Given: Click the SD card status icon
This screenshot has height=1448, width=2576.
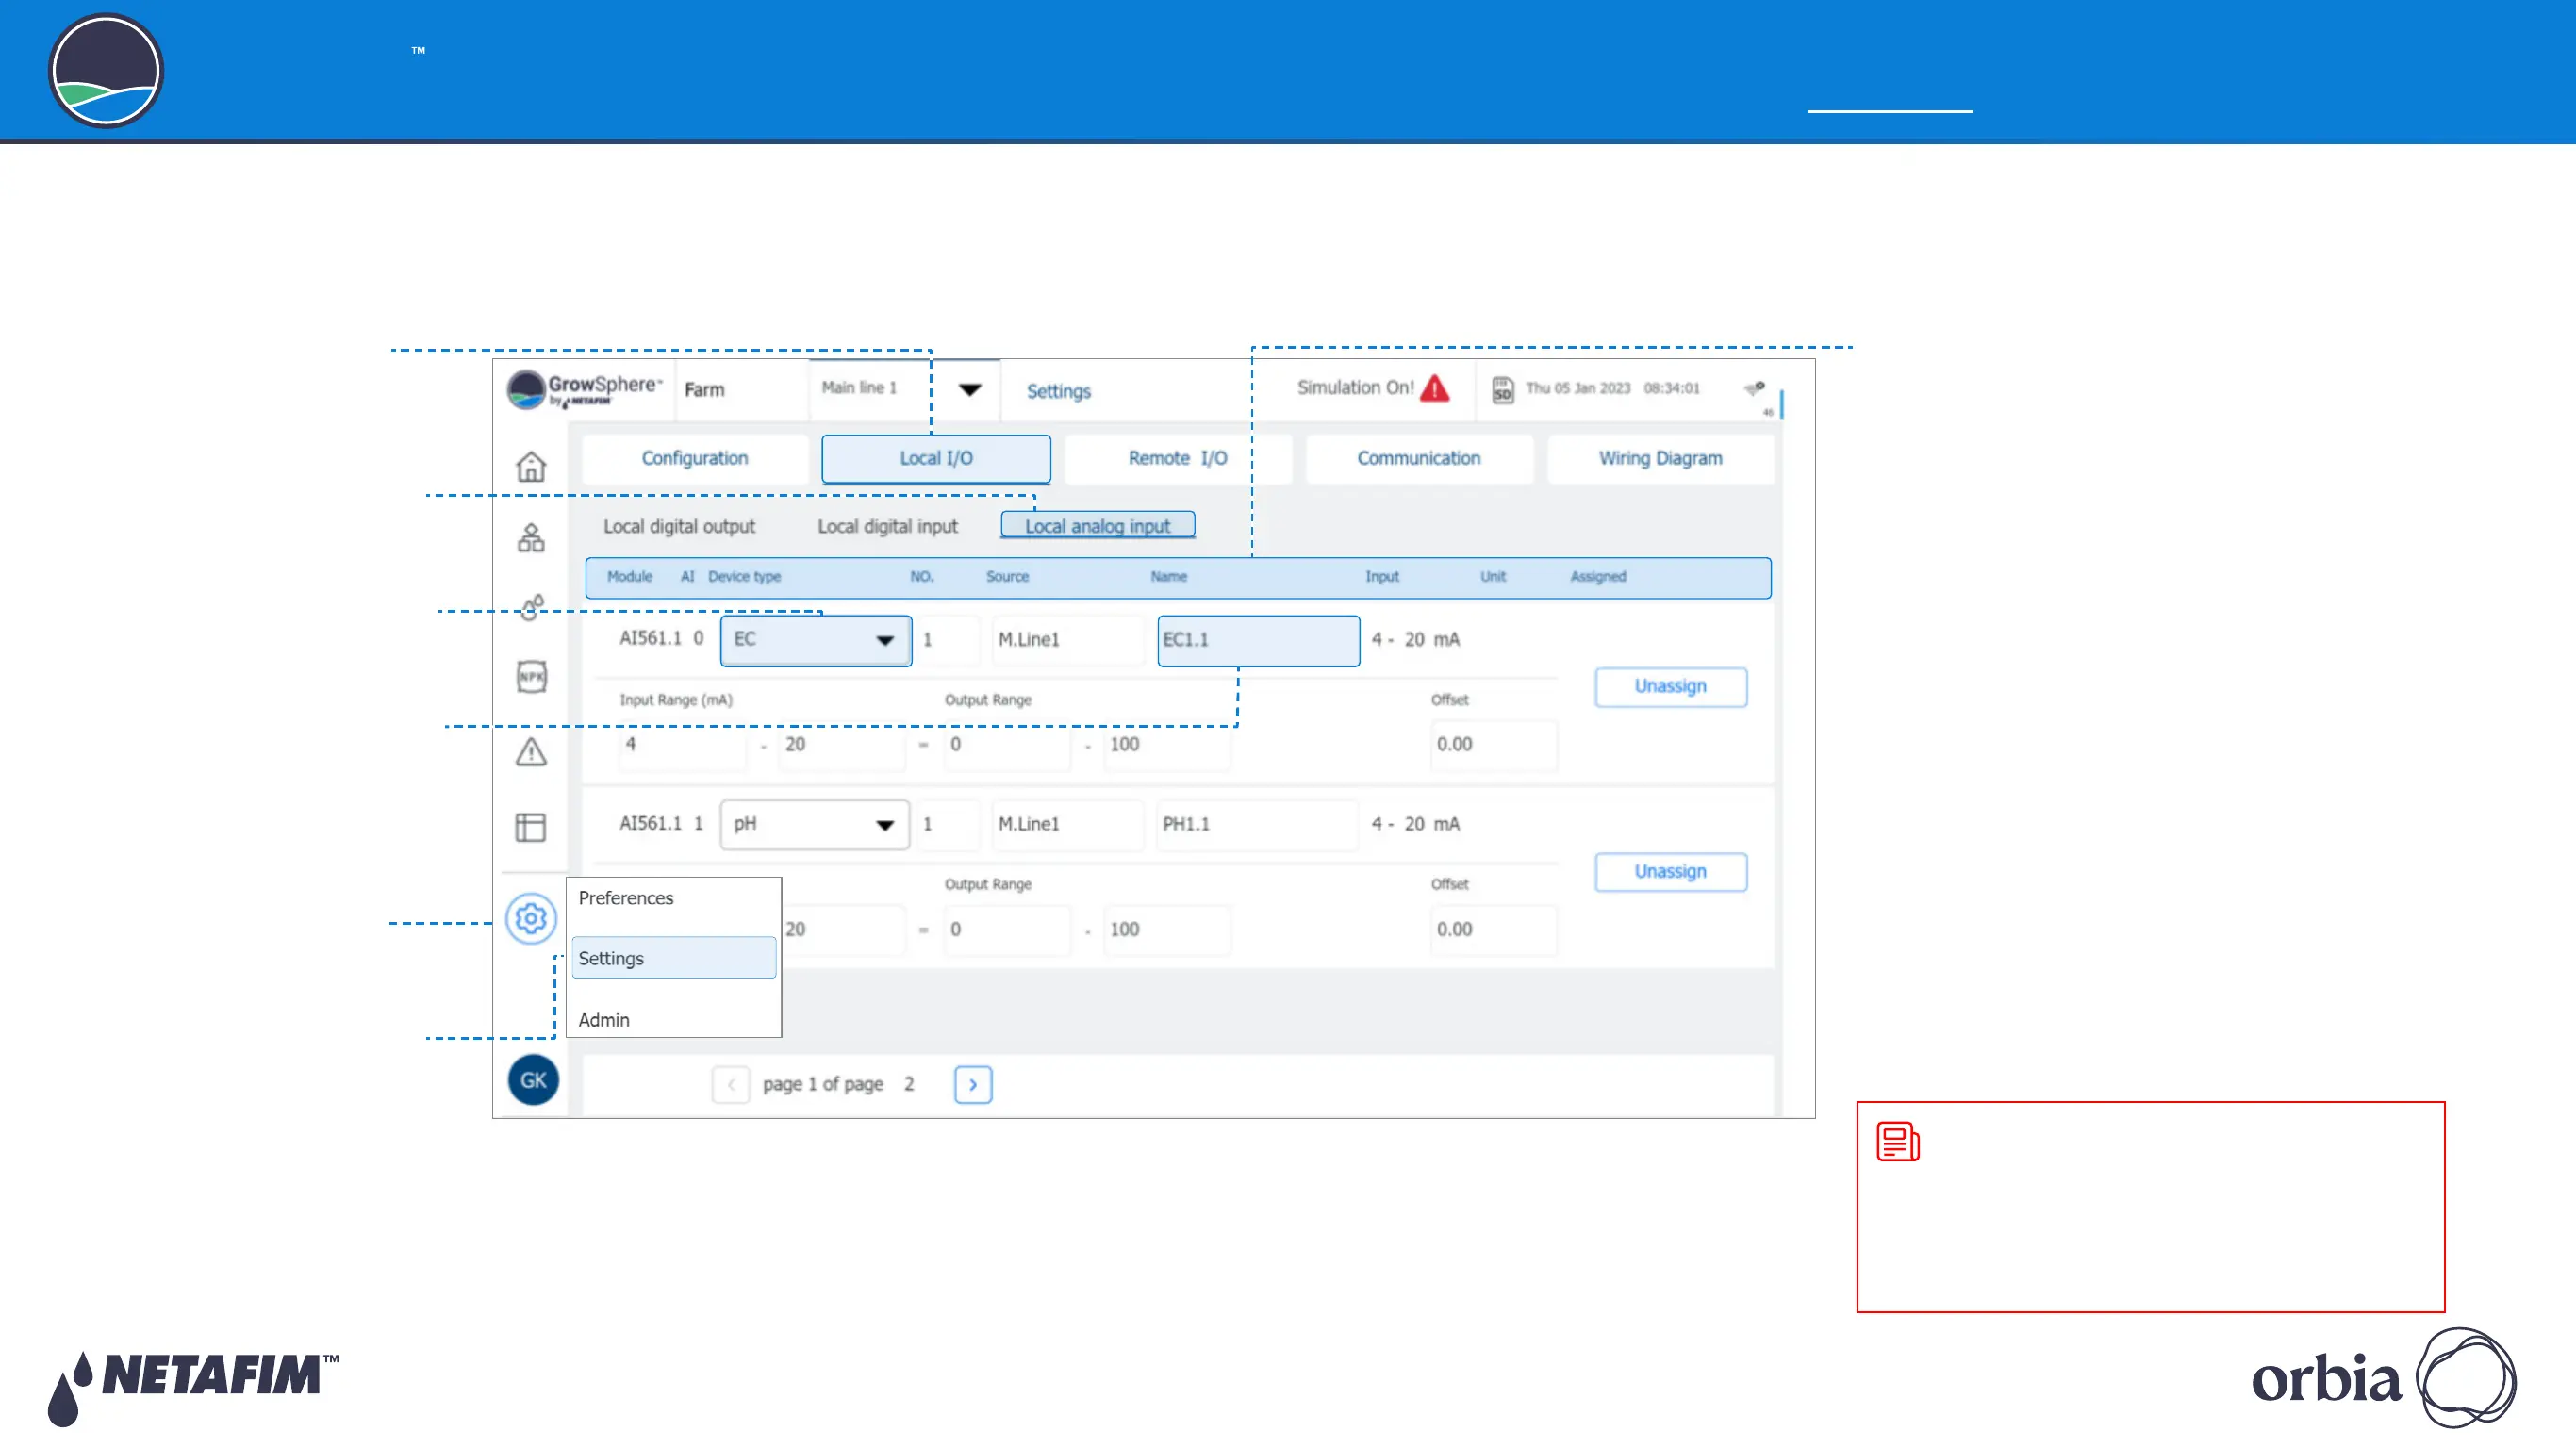Looking at the screenshot, I should click(x=1502, y=389).
